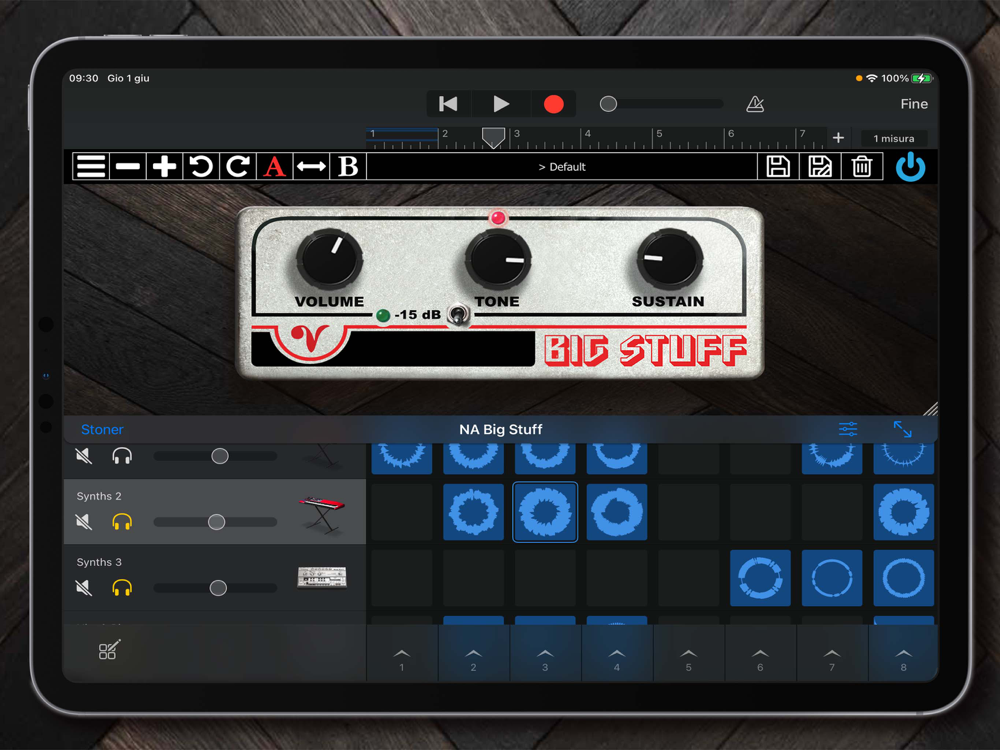Select the Synths 3 synthesizer instrument icon
Image resolution: width=1000 pixels, height=750 pixels.
click(x=322, y=577)
